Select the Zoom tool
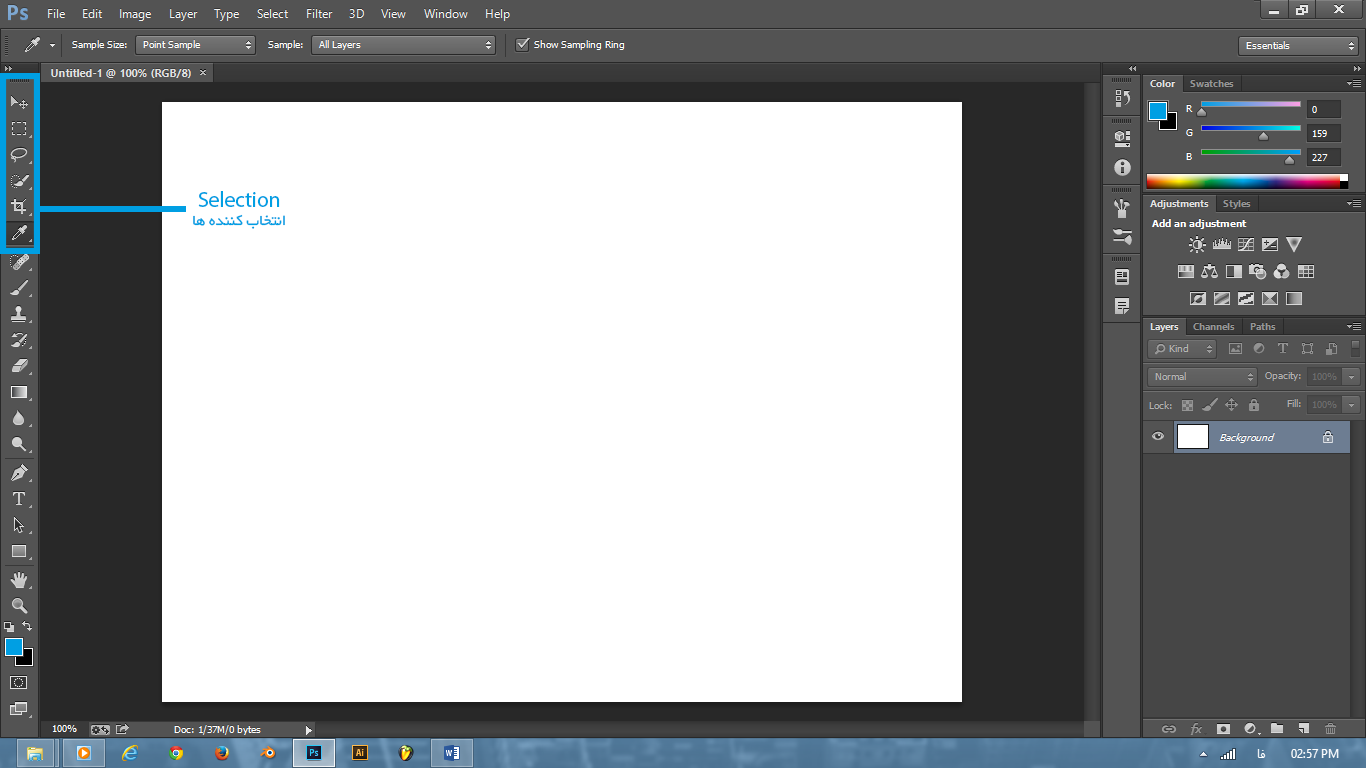The height and width of the screenshot is (768, 1366). pyautogui.click(x=19, y=605)
